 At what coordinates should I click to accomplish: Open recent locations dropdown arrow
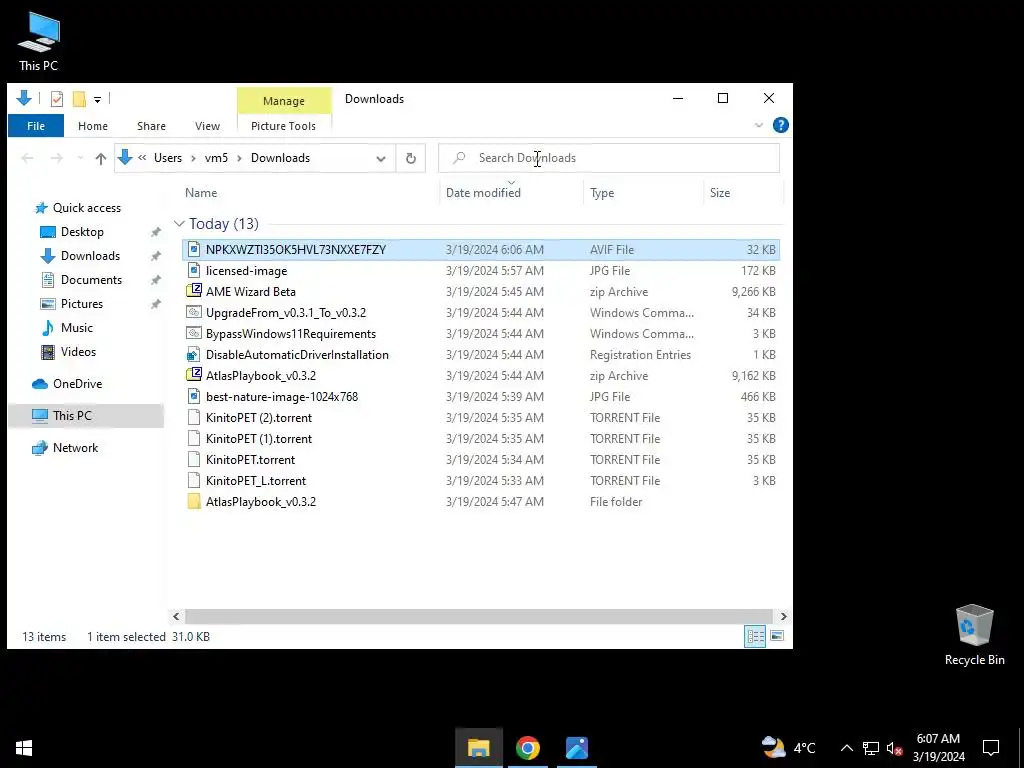(80, 158)
